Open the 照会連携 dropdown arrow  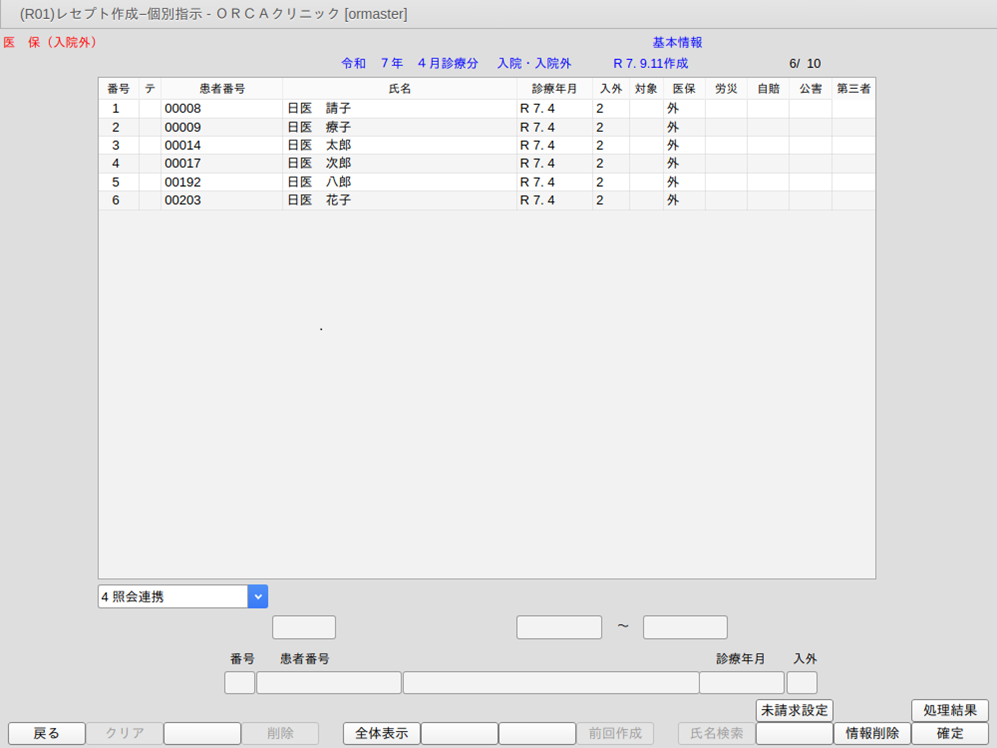(258, 597)
